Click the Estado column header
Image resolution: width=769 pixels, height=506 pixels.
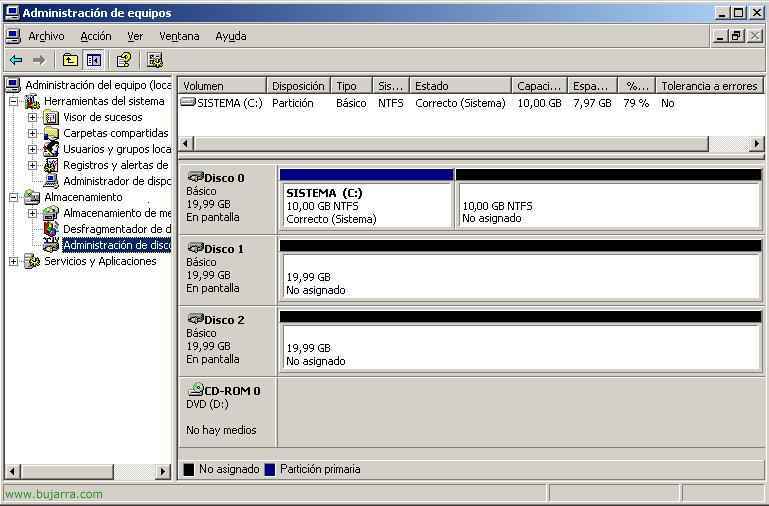460,86
